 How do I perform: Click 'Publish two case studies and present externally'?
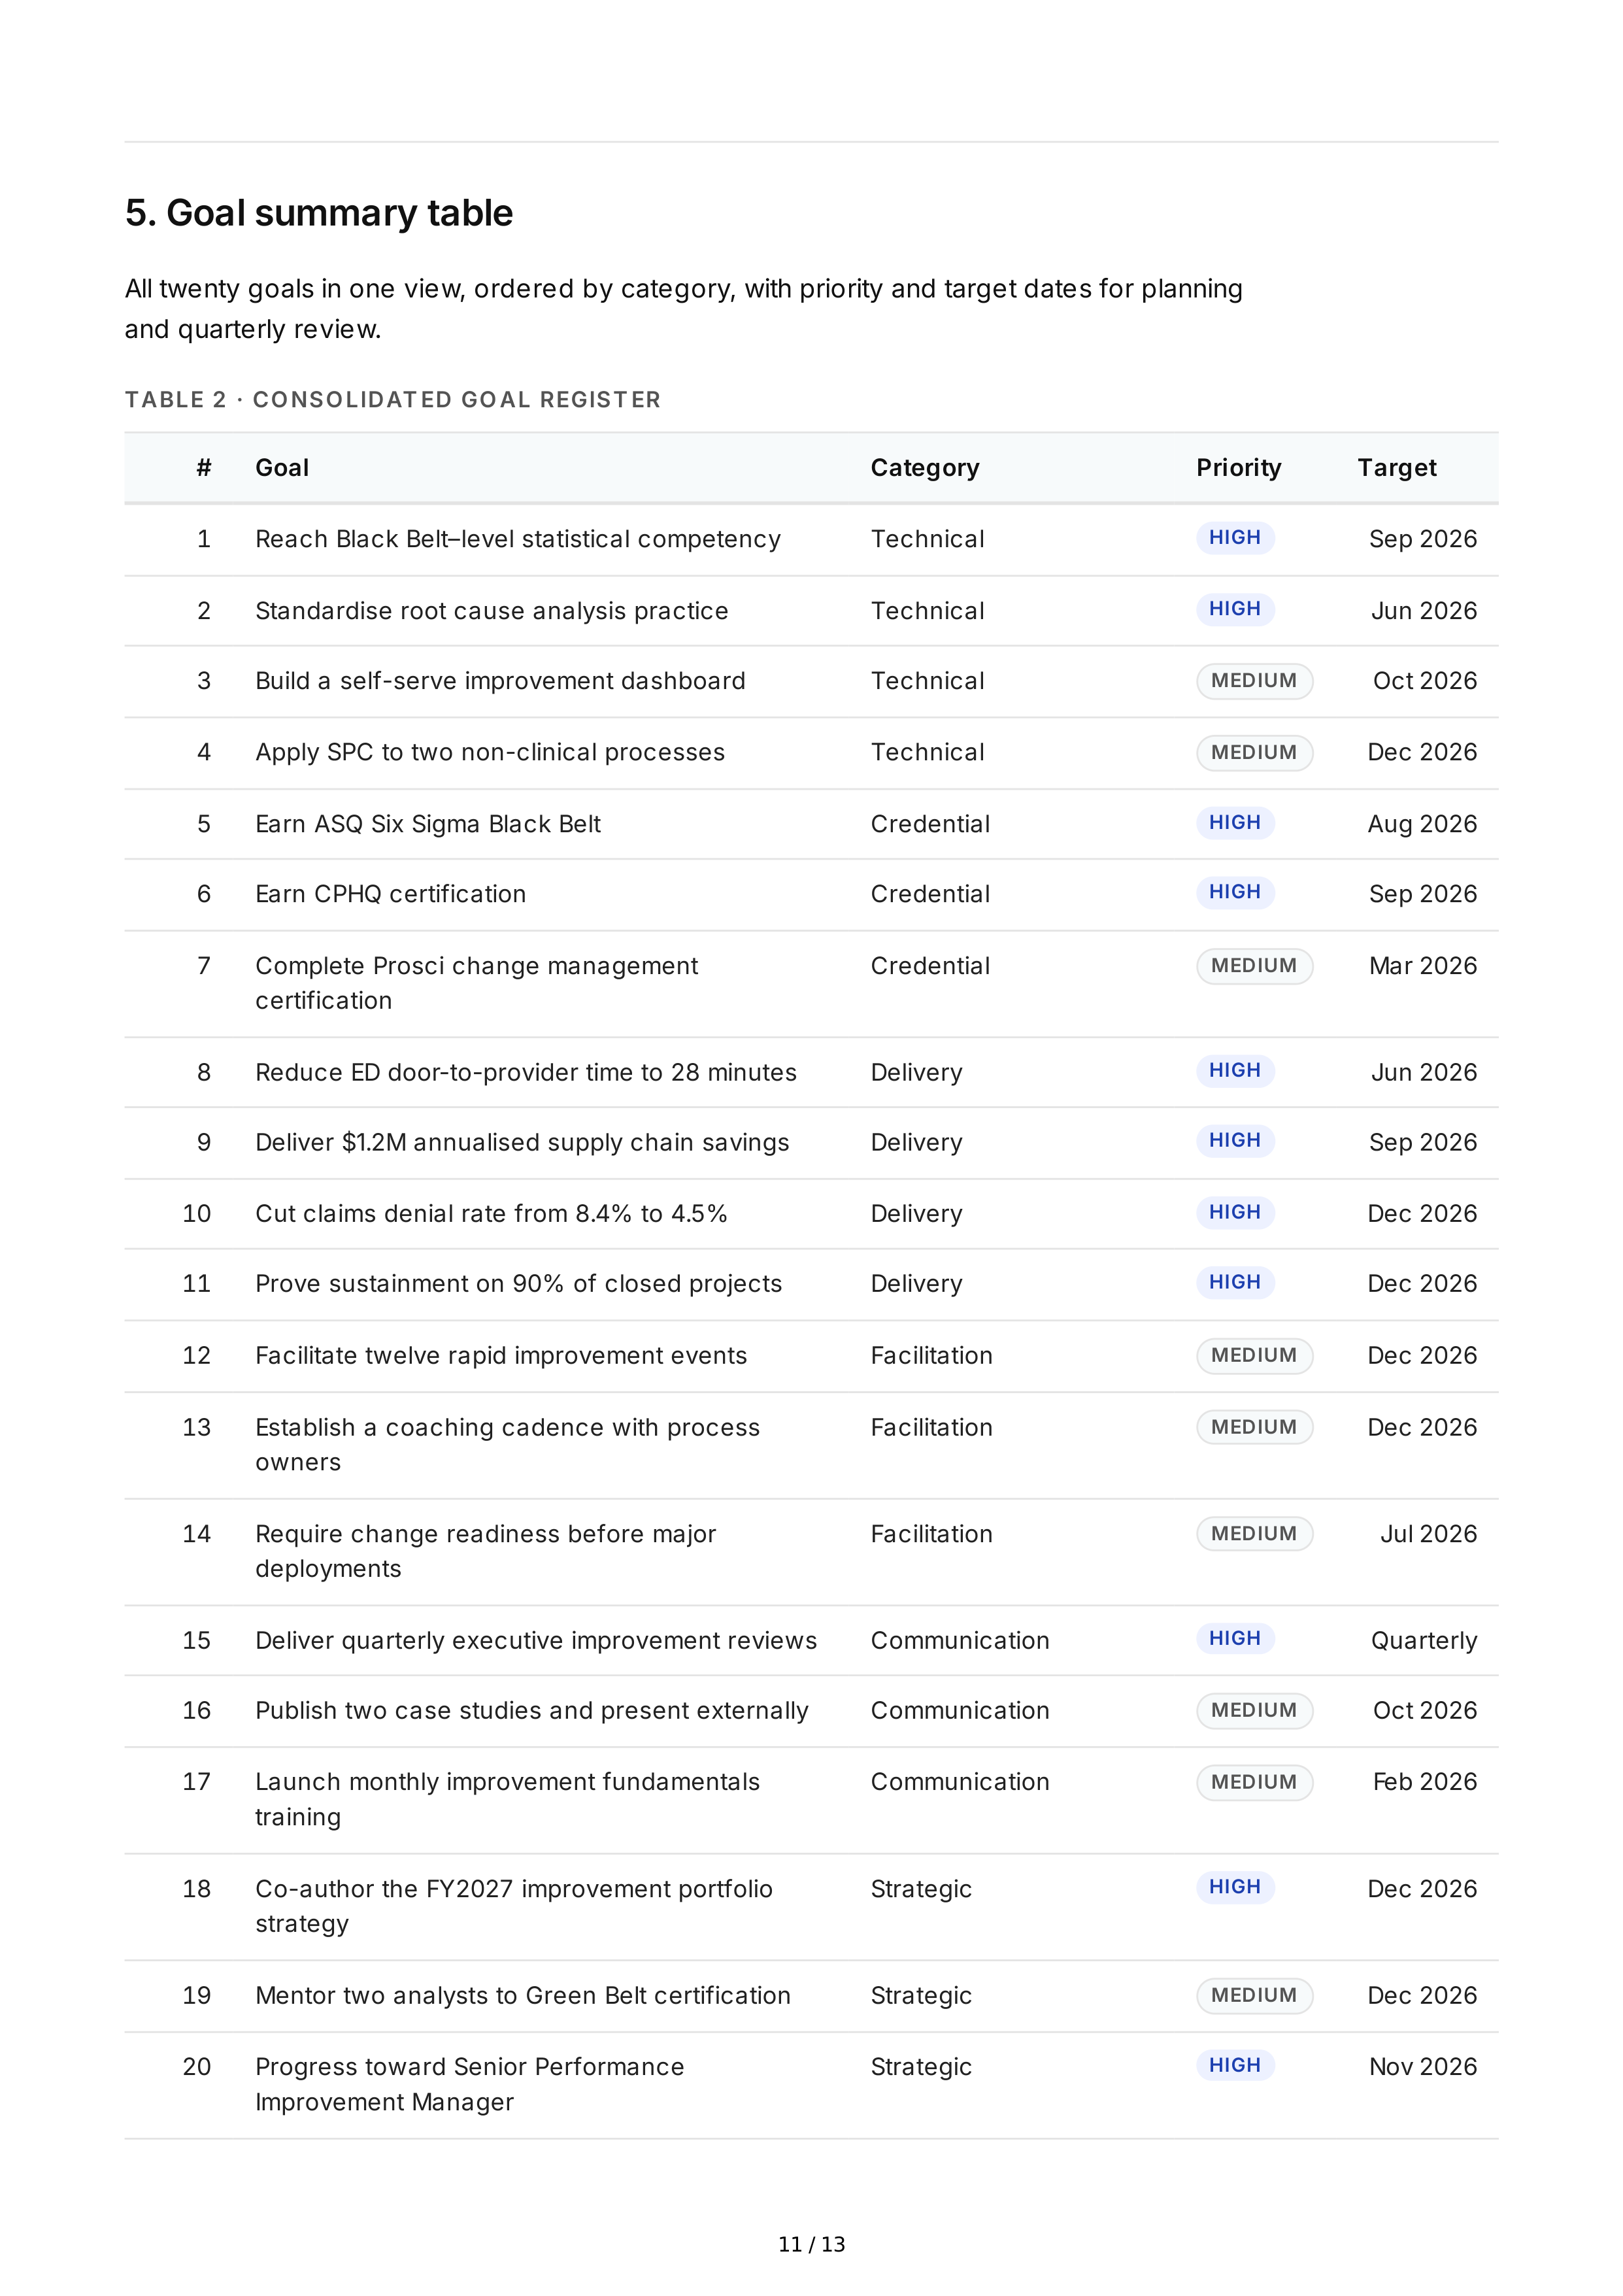click(532, 1710)
